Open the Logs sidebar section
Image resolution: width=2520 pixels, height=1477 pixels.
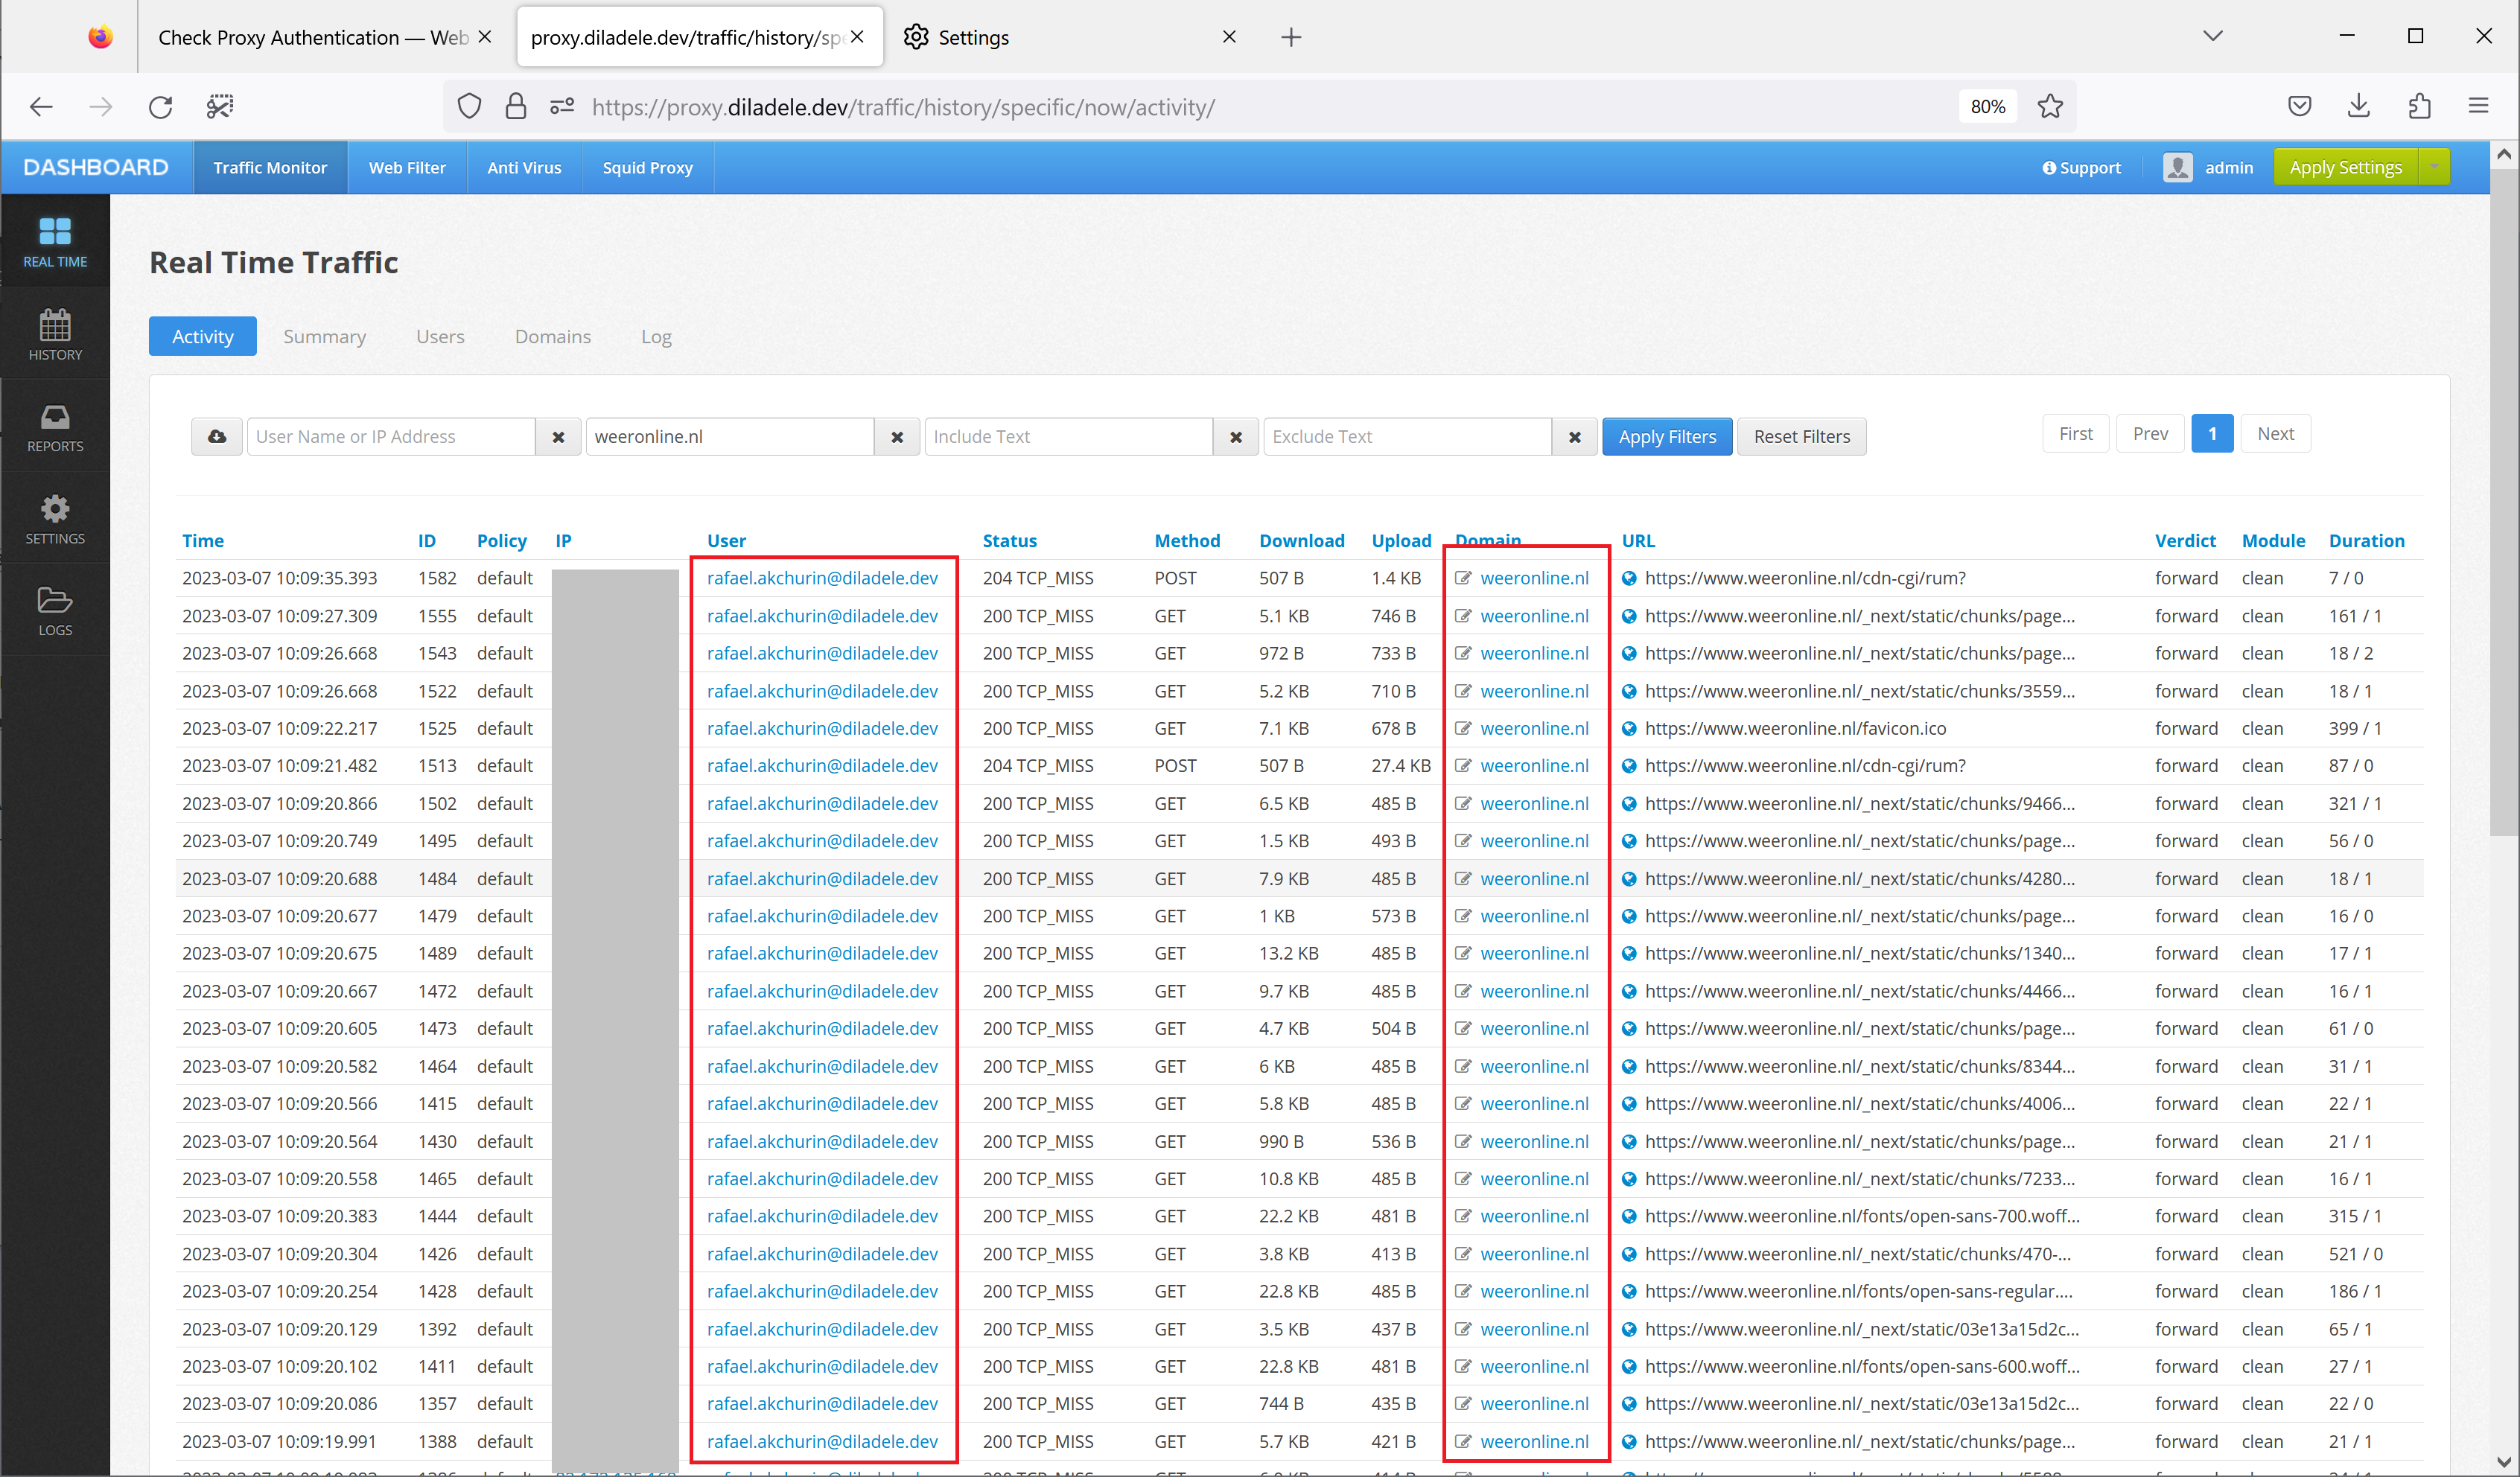(55, 611)
